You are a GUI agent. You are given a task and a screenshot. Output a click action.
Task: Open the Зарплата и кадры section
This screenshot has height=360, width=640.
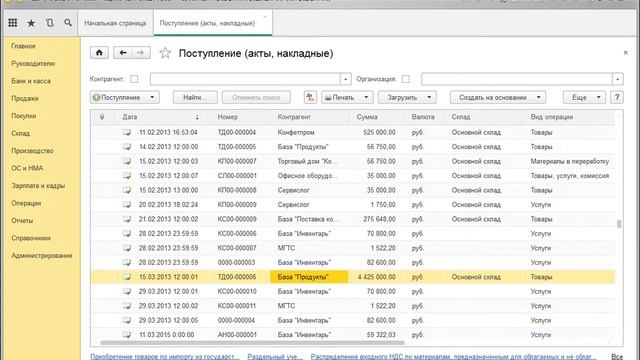click(38, 186)
